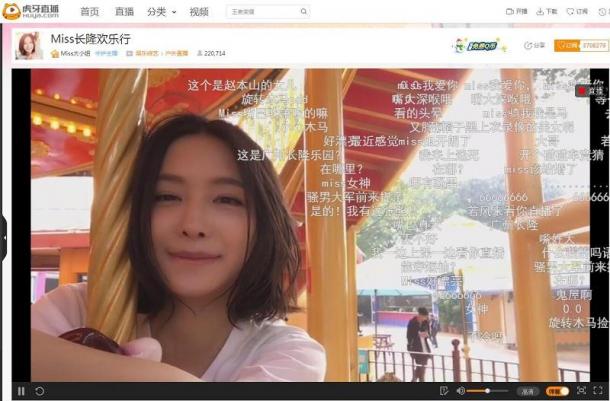Mute the player volume speaker icon
The image size is (610, 401).
point(461,391)
